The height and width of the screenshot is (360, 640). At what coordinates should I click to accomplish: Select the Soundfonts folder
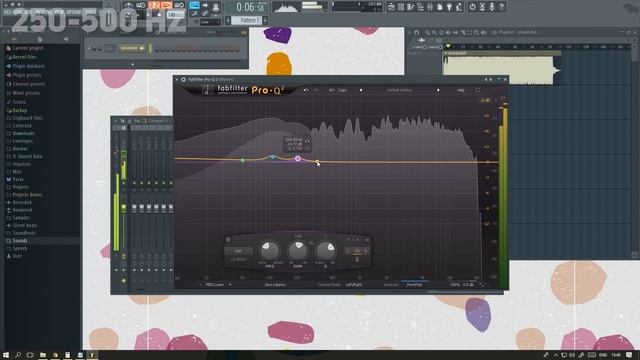click(21, 233)
